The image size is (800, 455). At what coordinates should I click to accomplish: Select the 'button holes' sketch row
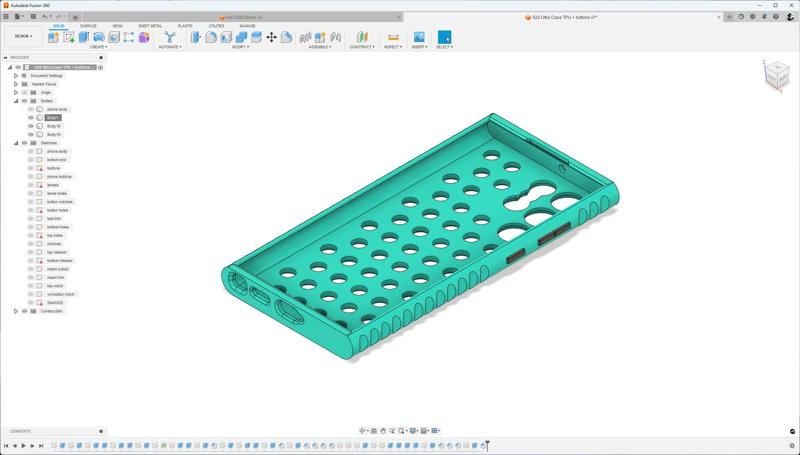pos(58,210)
